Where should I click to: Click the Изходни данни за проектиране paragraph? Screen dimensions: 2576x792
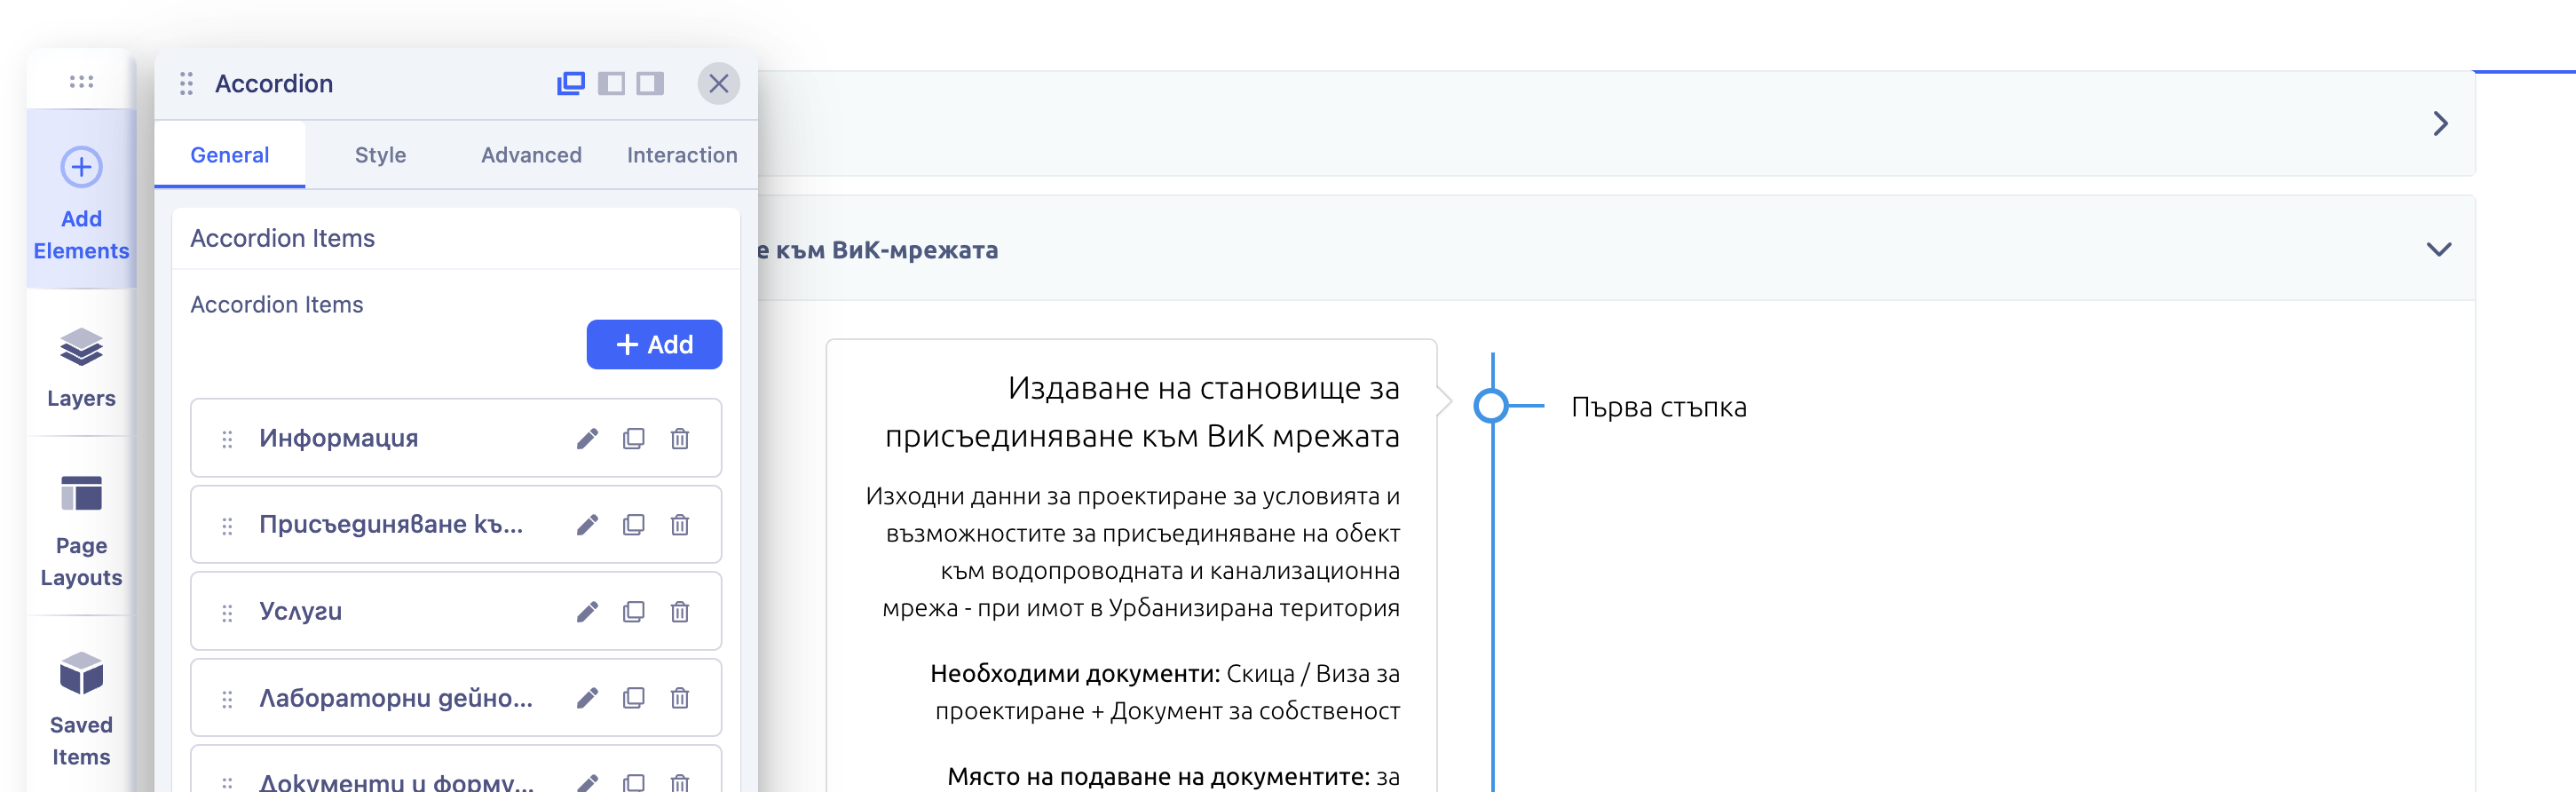click(x=1133, y=552)
